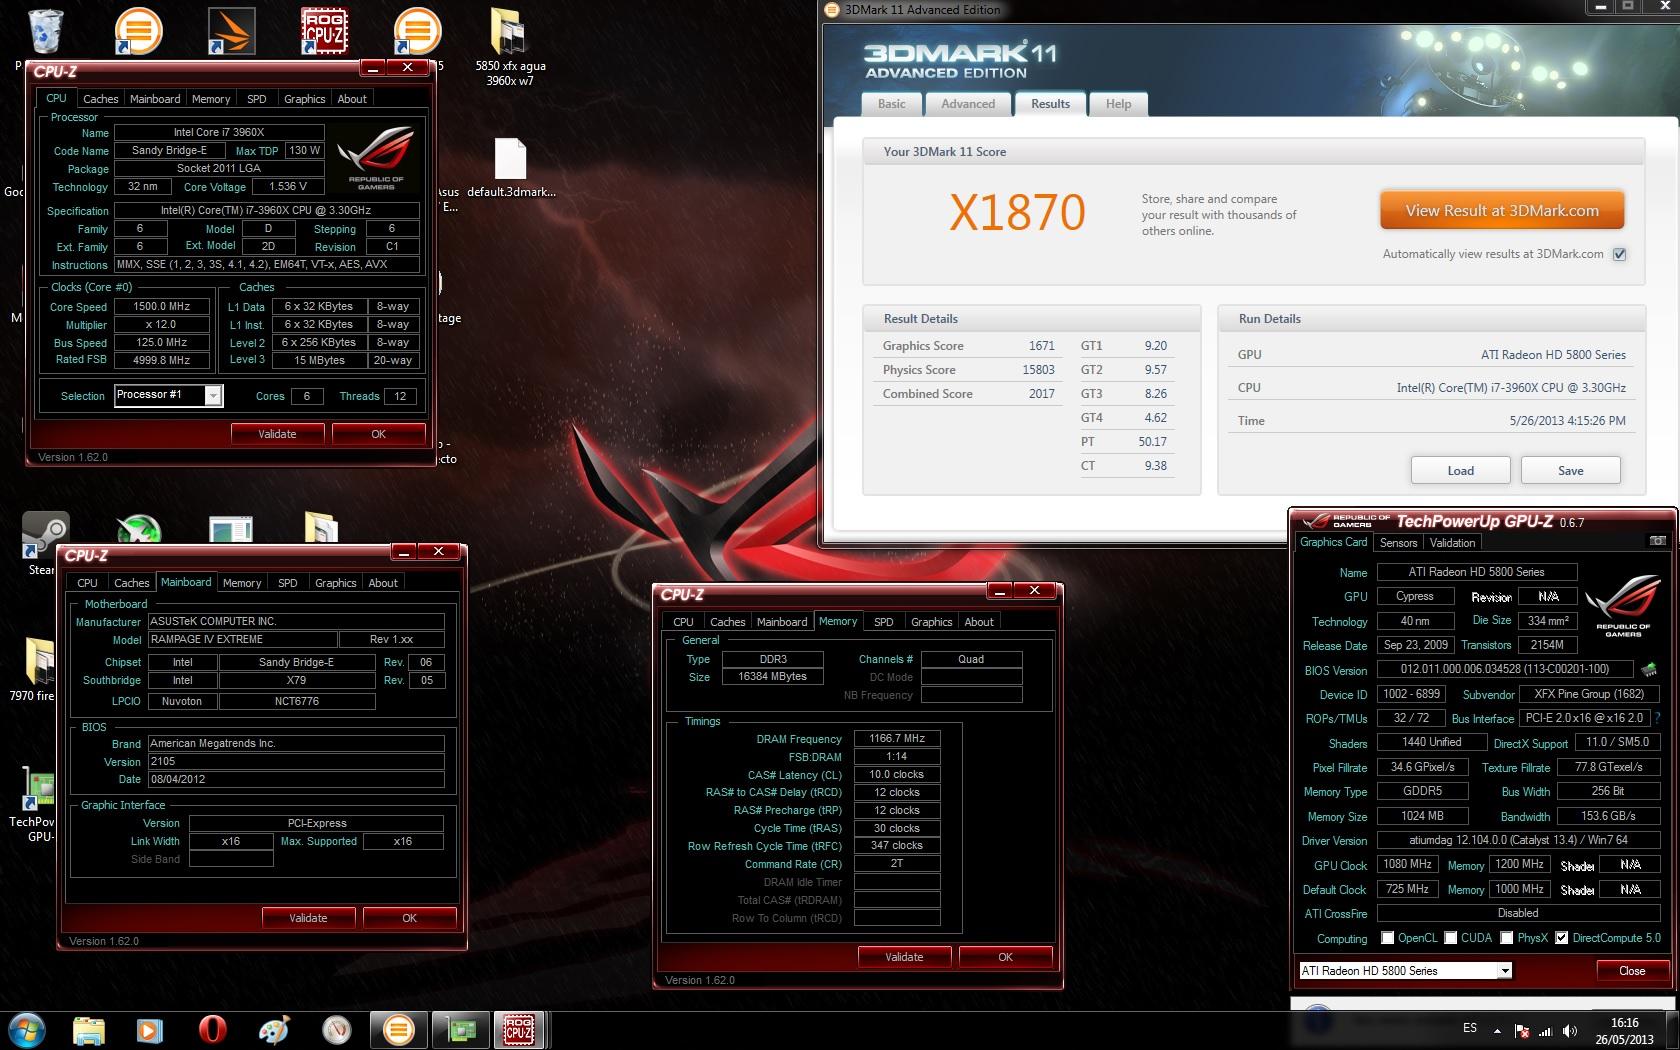Open the Recycle Bin desktop icon
1680x1050 pixels.
(x=46, y=31)
